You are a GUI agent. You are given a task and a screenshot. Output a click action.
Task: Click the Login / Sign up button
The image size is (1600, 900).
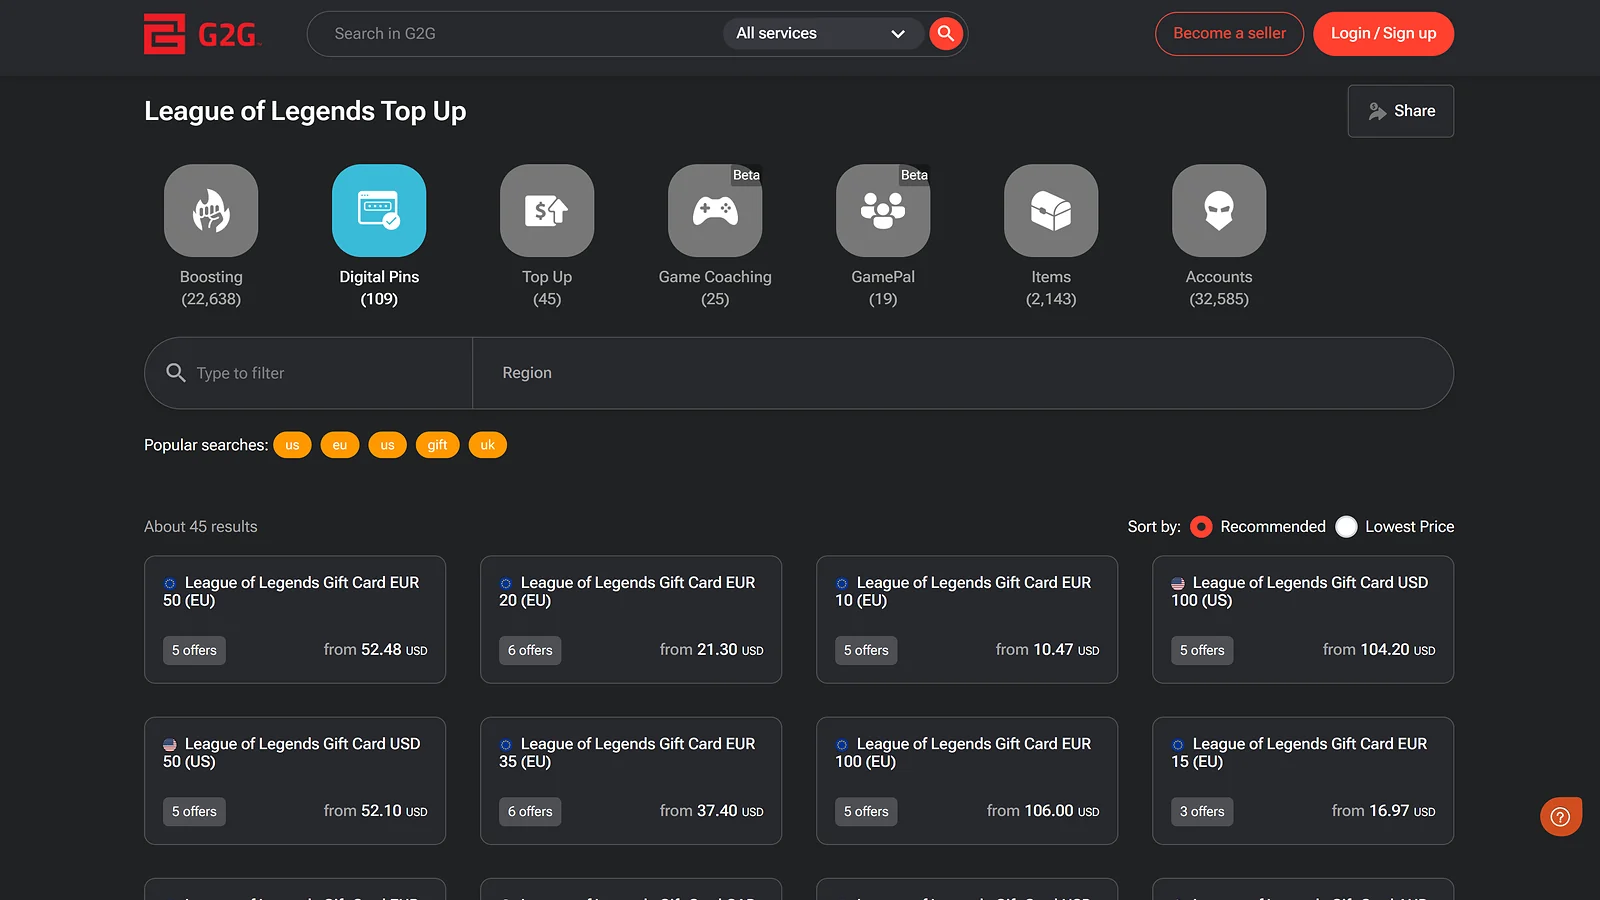click(x=1383, y=33)
